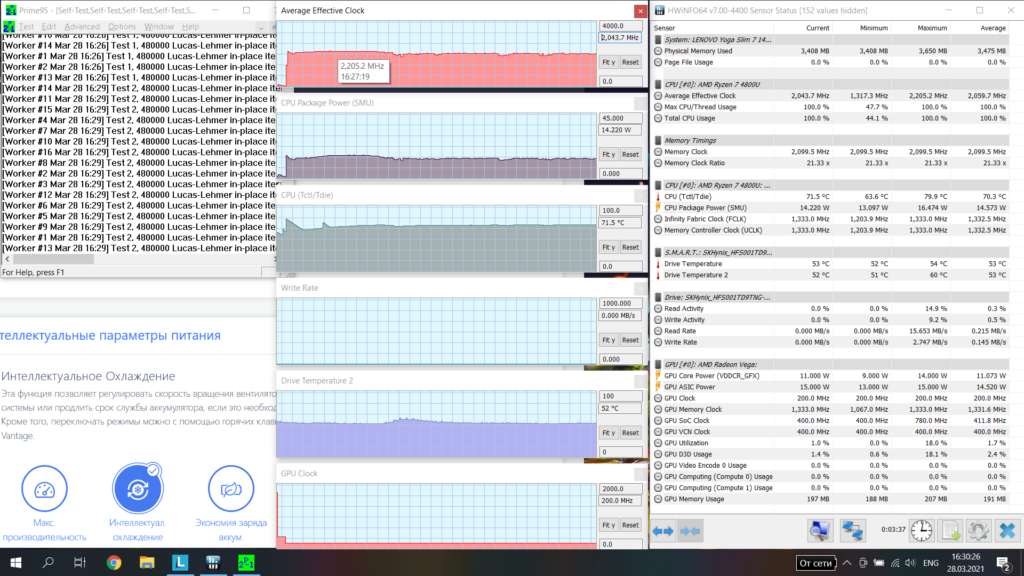Select the Physical Memory Used sensor row
Viewport: 1024px width, 576px height.
(x=831, y=51)
